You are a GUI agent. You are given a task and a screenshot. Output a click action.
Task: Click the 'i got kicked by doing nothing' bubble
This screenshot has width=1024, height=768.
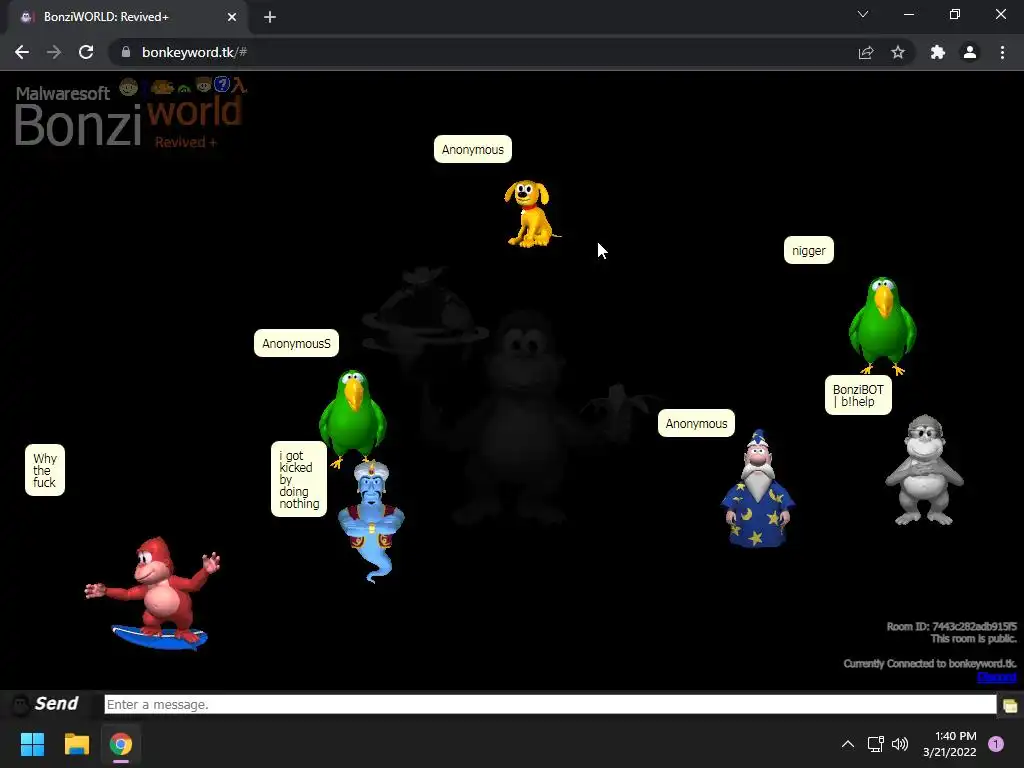coord(299,479)
